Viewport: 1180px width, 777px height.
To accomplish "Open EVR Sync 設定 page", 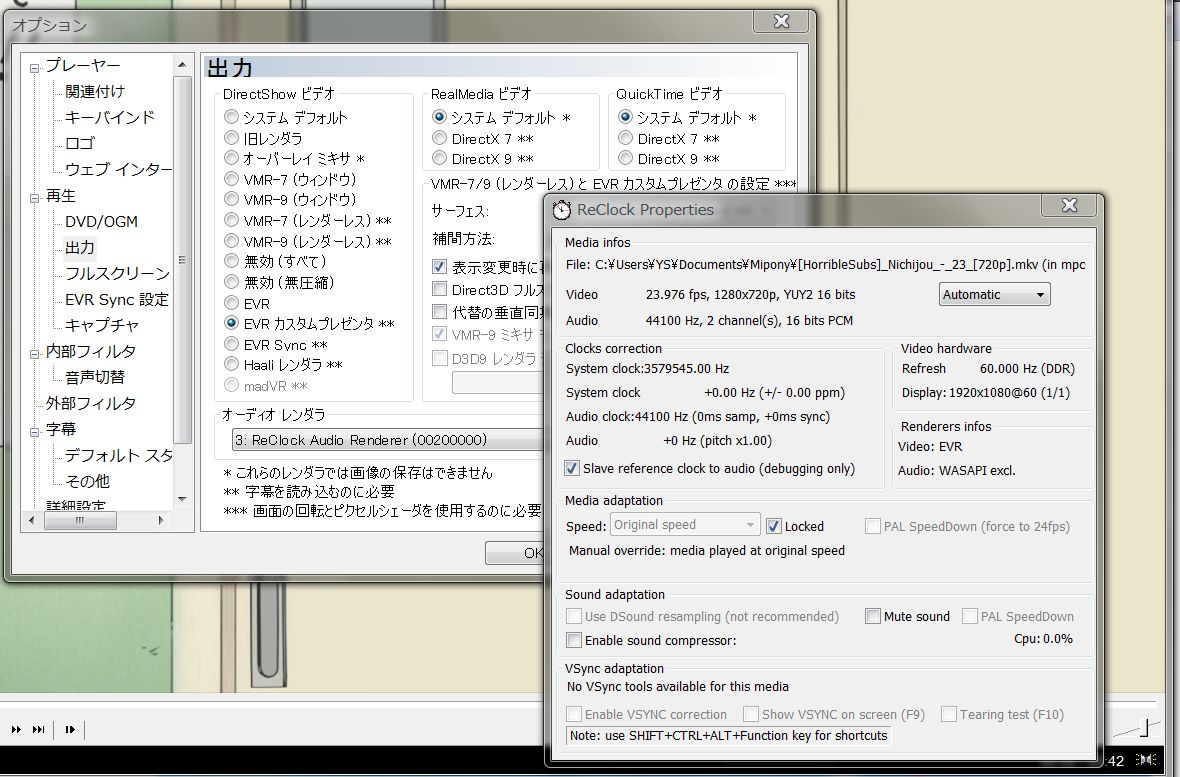I will point(117,300).
